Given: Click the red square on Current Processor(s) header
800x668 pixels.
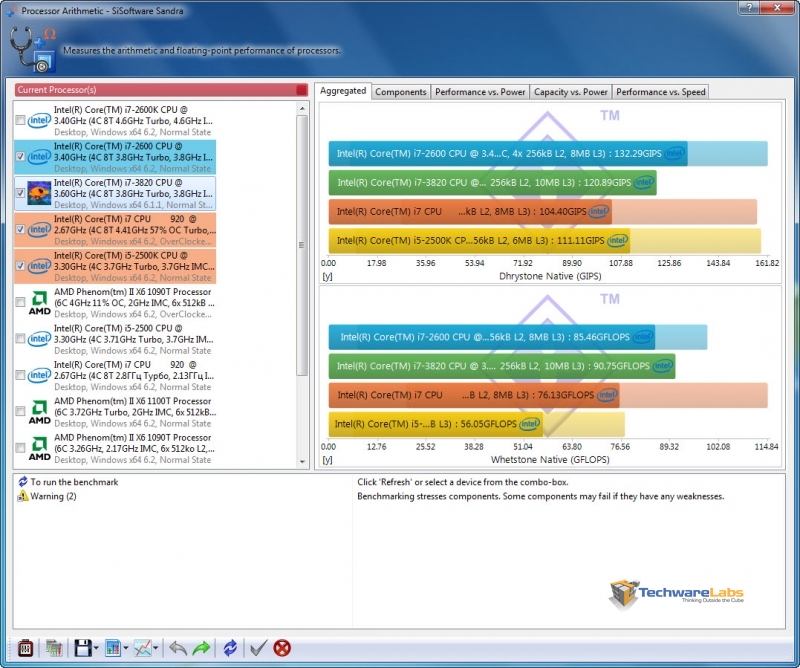Looking at the screenshot, I should (302, 90).
